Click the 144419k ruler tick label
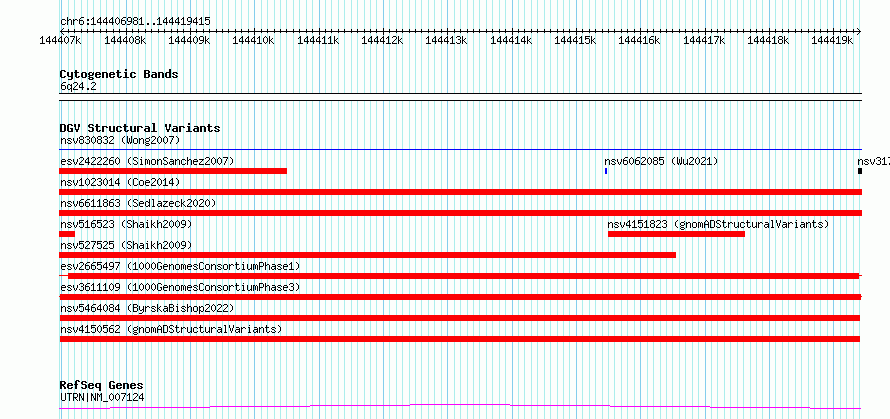This screenshot has height=419, width=890. pyautogui.click(x=832, y=40)
